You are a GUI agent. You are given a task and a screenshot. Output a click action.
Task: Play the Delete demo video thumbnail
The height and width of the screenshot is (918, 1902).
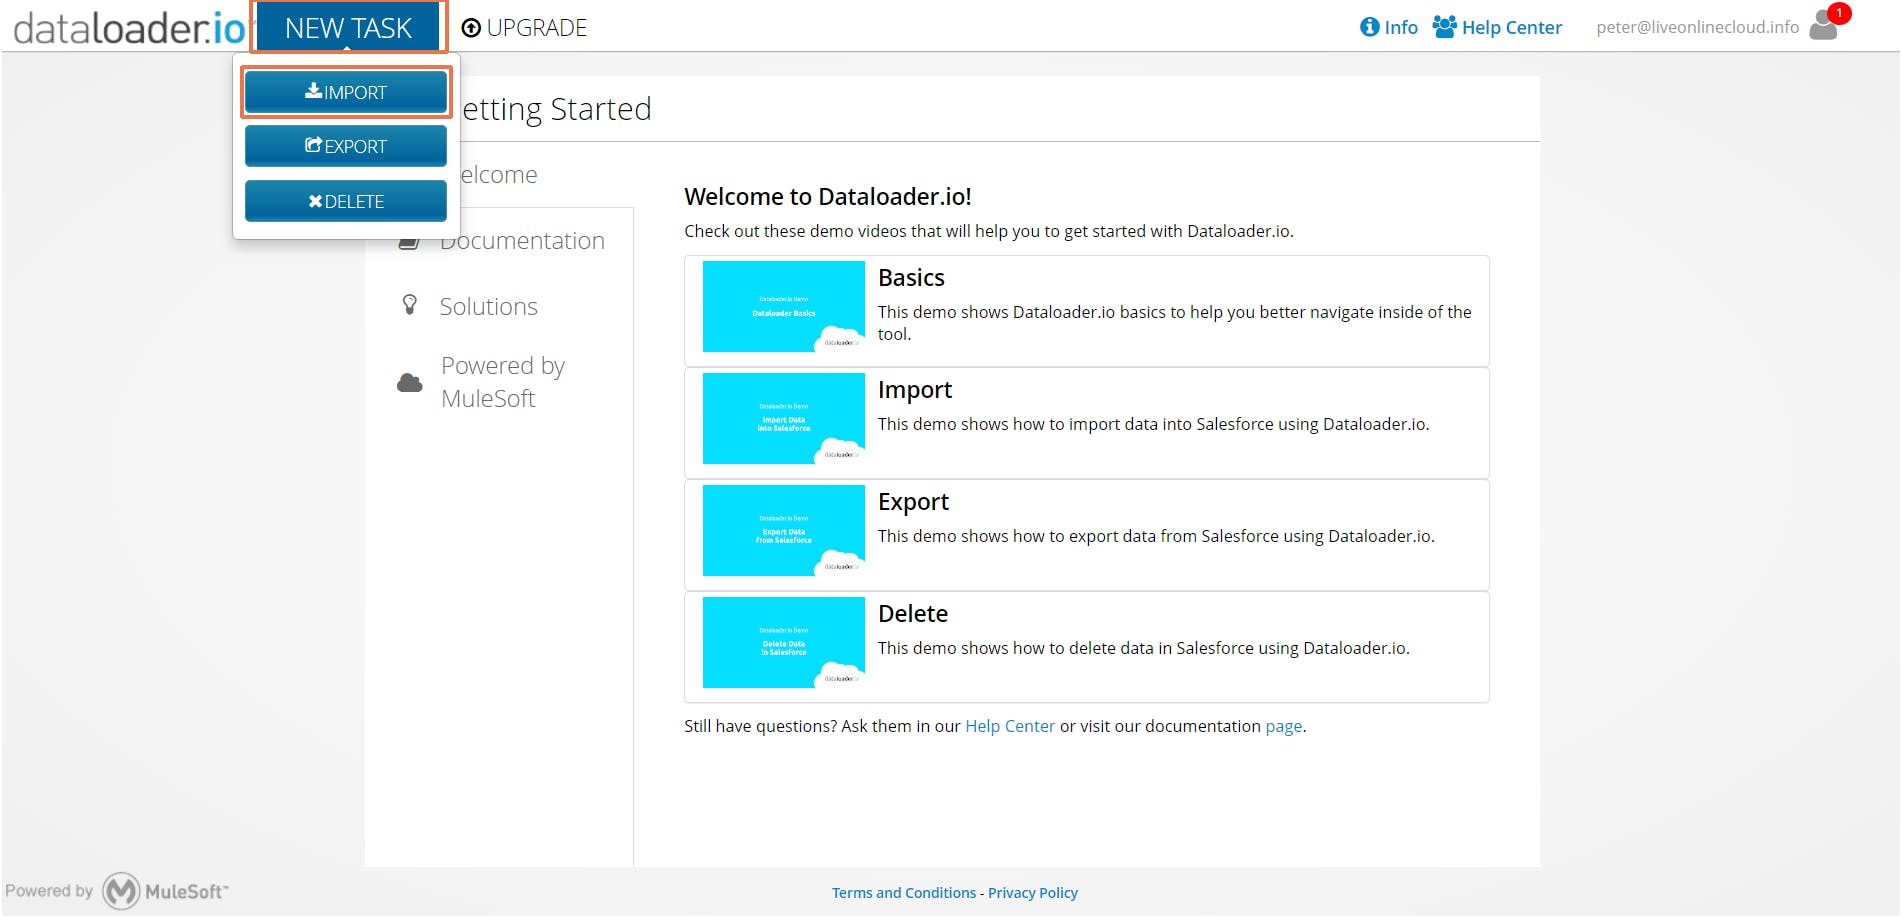784,642
